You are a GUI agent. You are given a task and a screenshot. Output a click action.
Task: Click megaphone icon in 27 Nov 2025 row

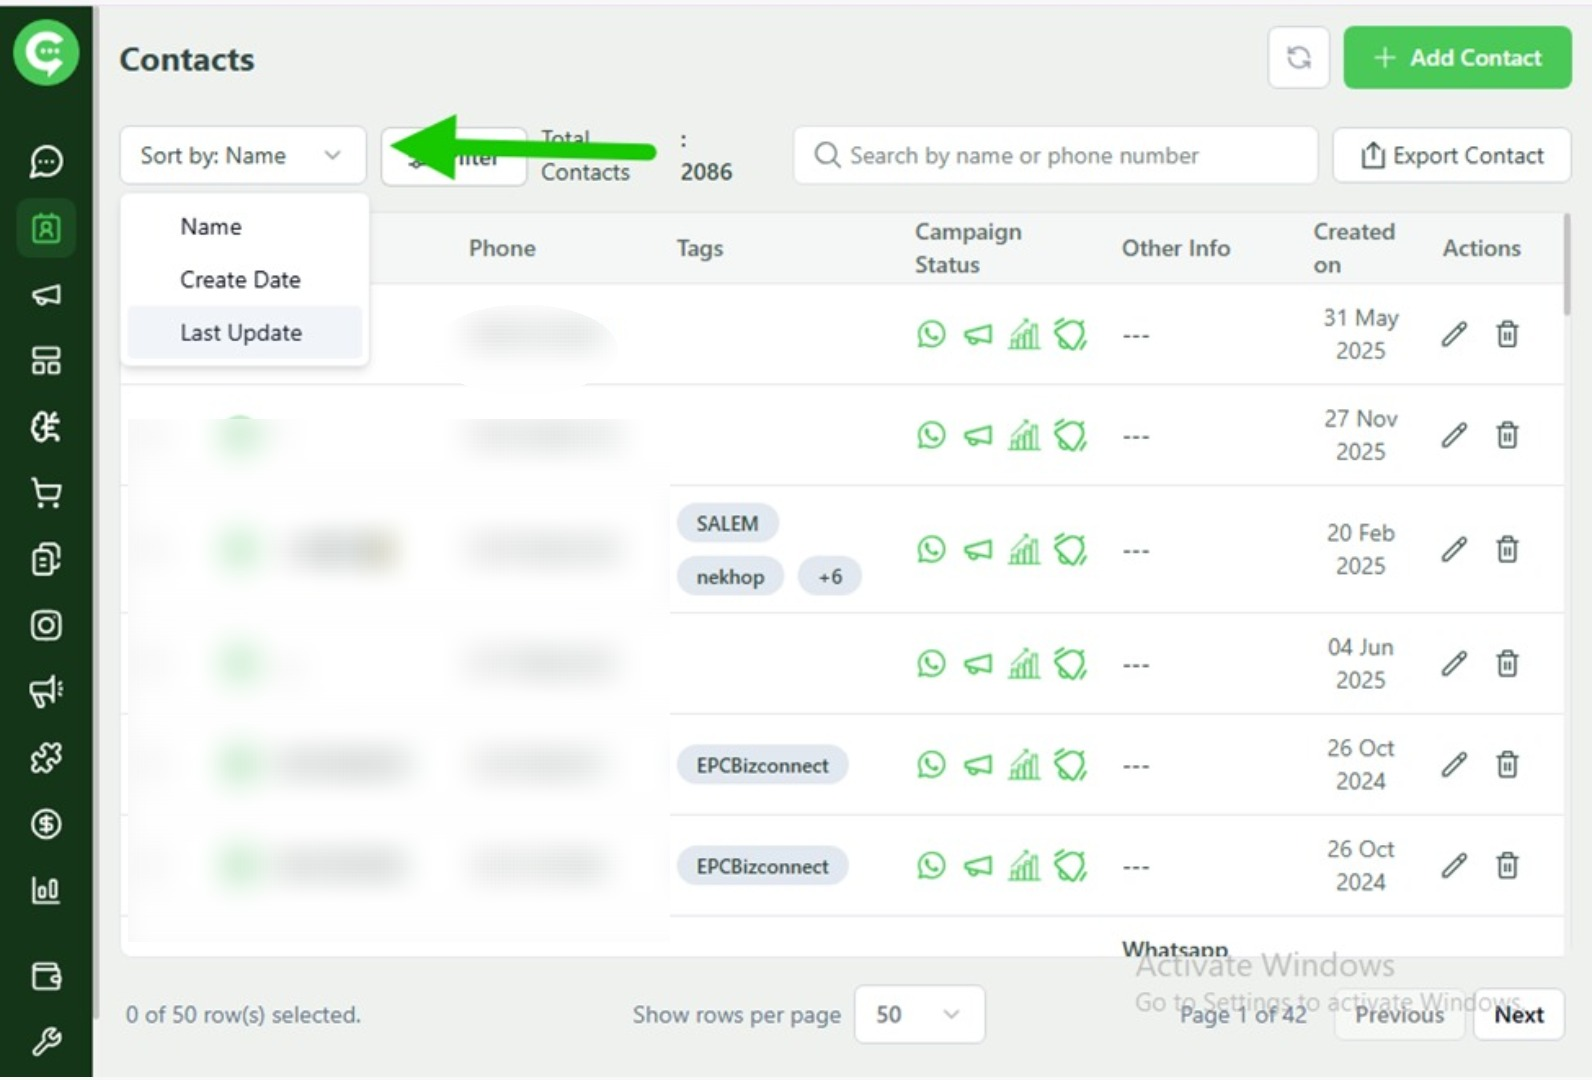978,436
